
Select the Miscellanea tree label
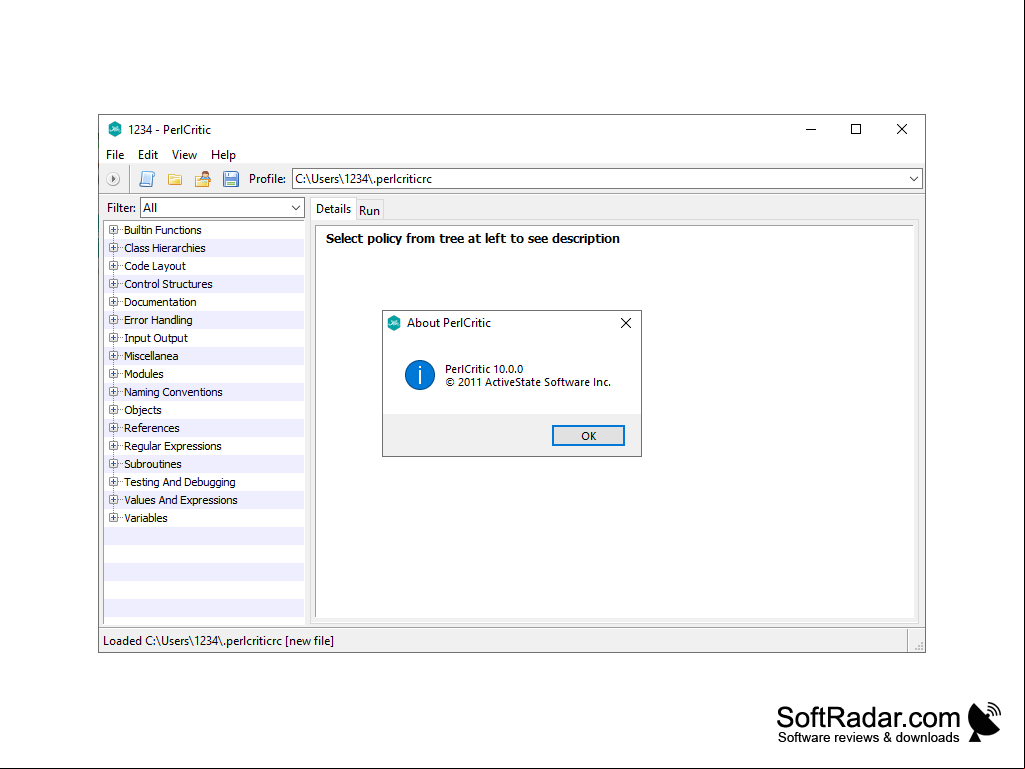tap(151, 356)
